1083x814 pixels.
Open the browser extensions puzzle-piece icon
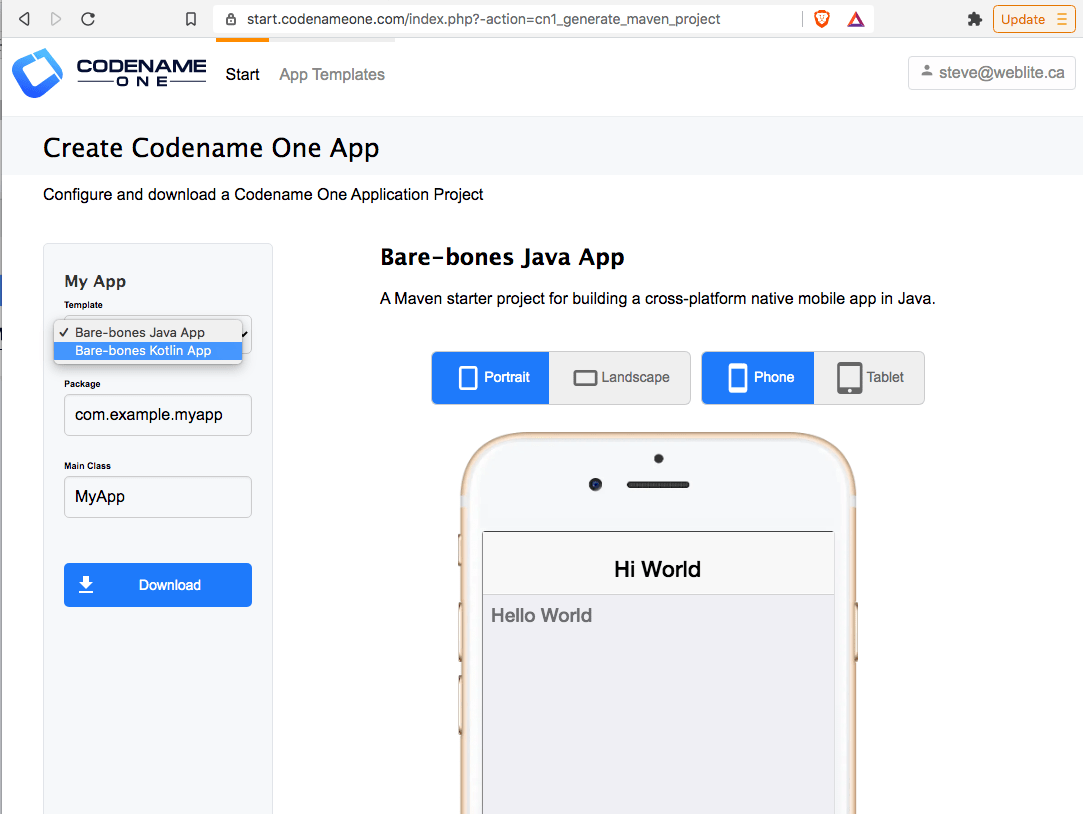pos(975,18)
